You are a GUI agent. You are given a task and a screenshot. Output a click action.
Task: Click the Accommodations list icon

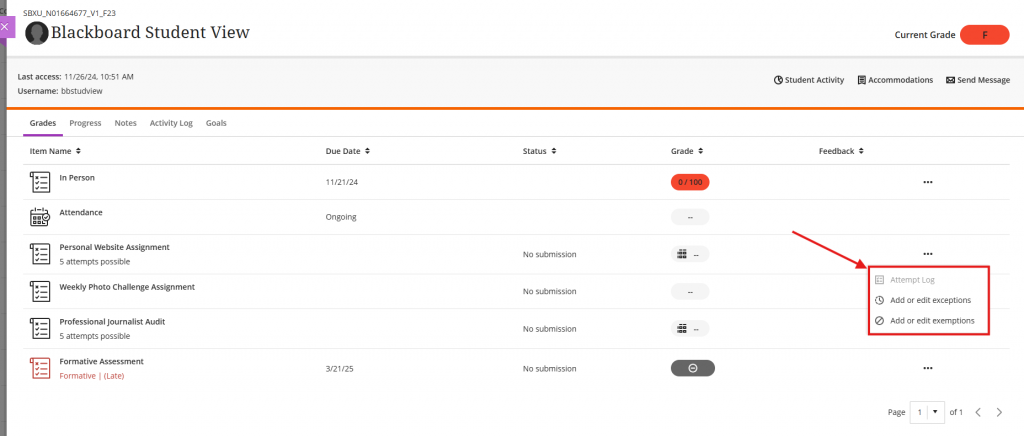click(x=862, y=80)
